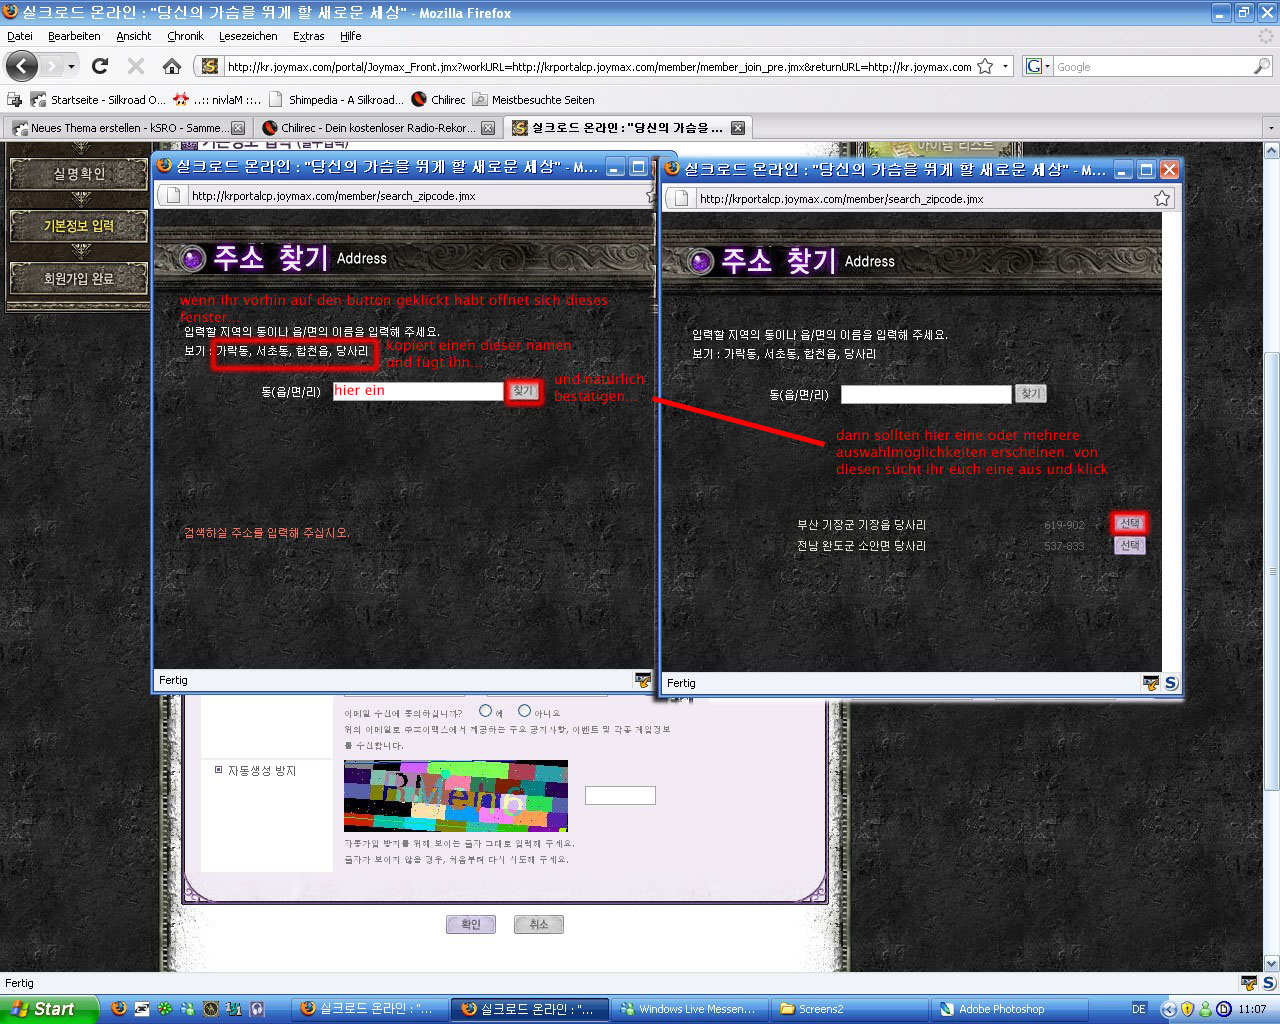Select the second radio button for email consent
Viewport: 1280px width, 1024px height.
coord(524,711)
